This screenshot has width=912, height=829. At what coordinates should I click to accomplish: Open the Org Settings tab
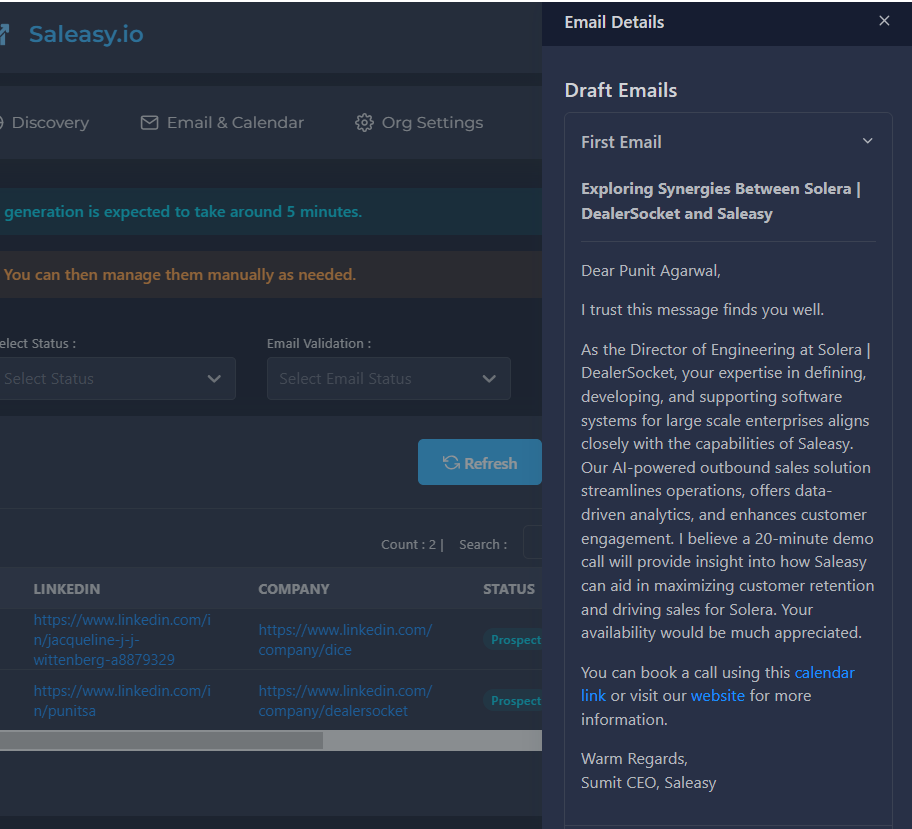point(419,123)
